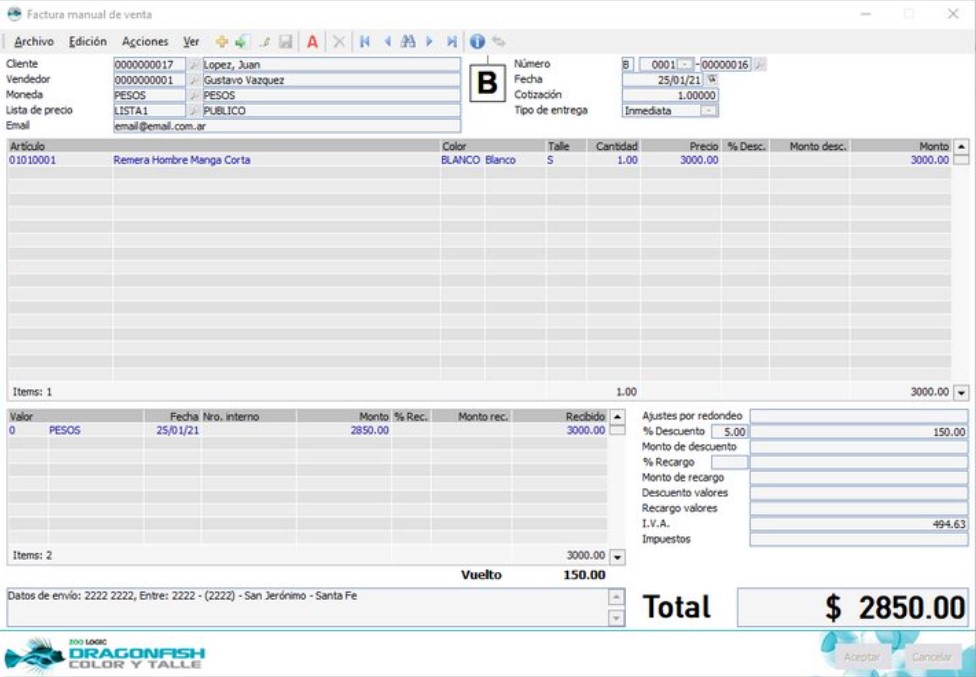Jump to the last record arrow
976x677 pixels.
452,42
